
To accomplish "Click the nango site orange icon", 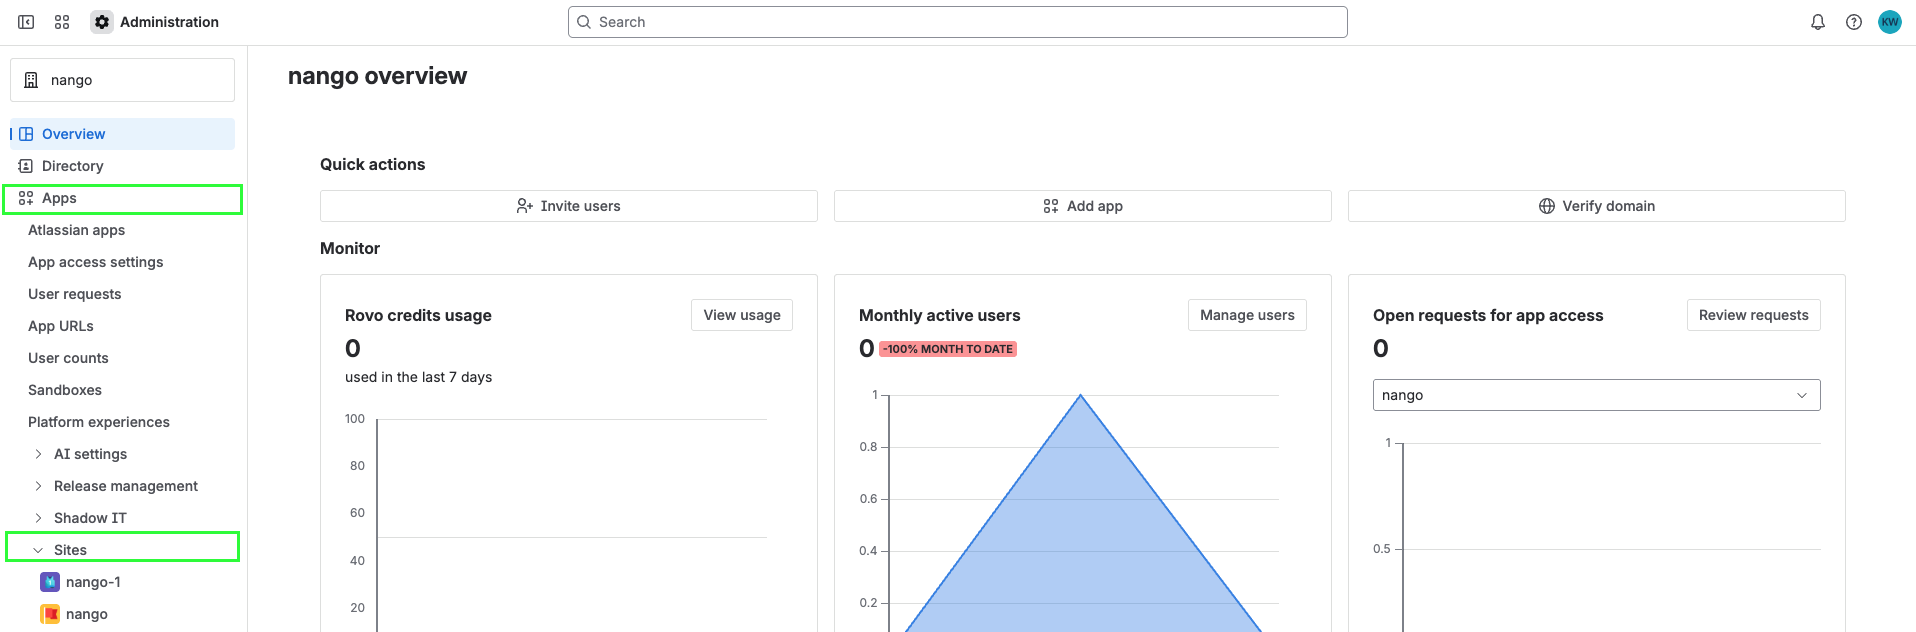I will tap(50, 614).
